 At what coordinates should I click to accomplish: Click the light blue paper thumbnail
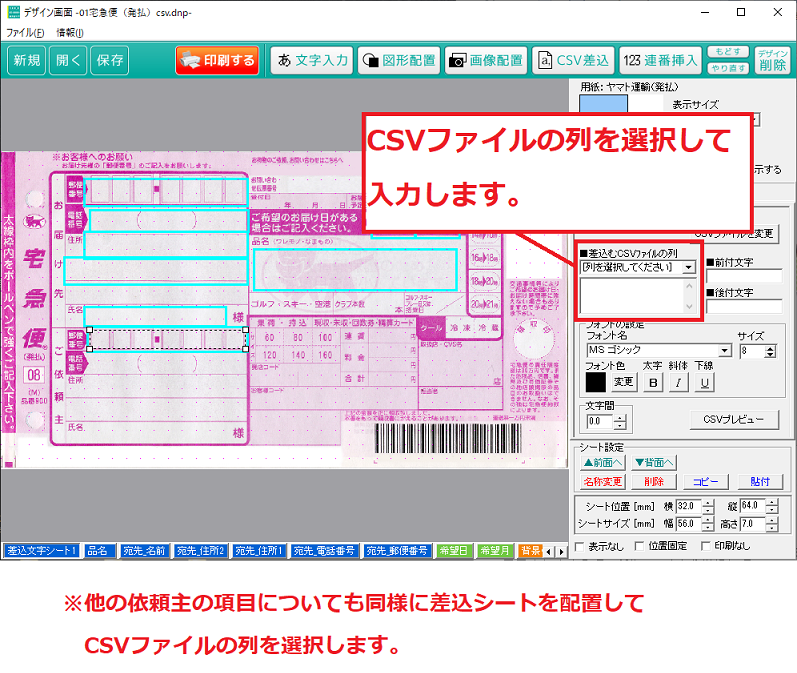tap(603, 103)
